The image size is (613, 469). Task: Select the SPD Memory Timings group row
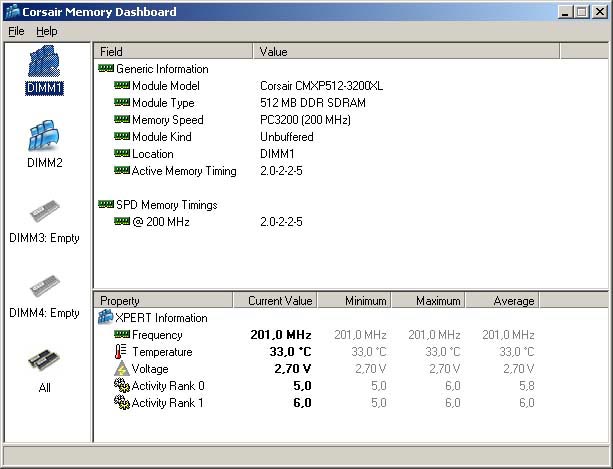(x=167, y=205)
